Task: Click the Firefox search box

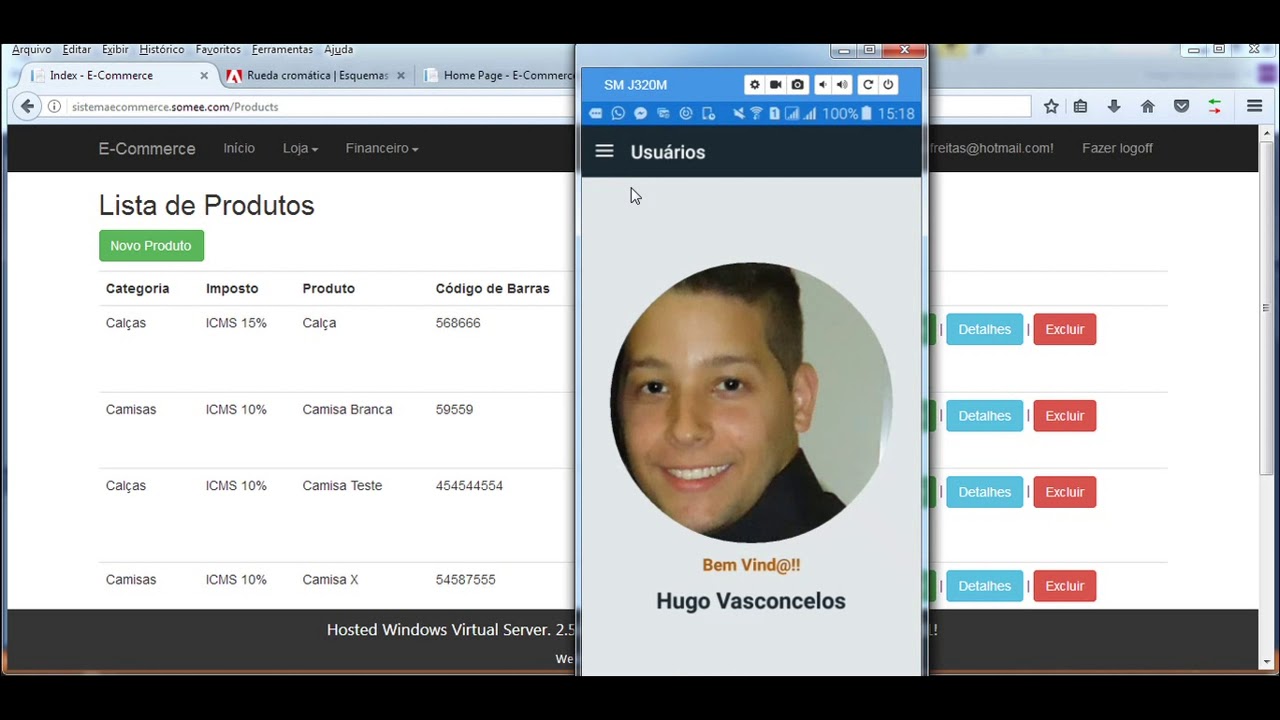Action: (979, 106)
